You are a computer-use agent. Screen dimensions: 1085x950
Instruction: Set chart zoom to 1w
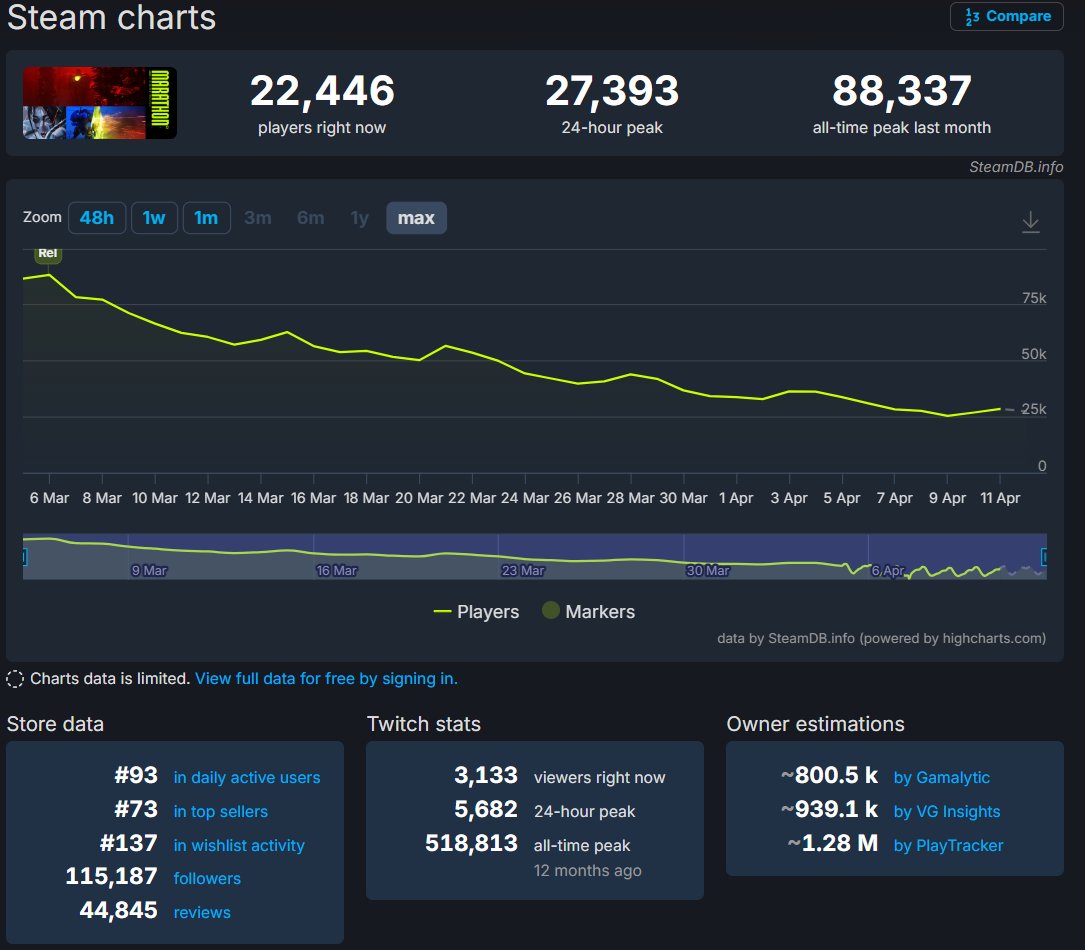(x=154, y=218)
